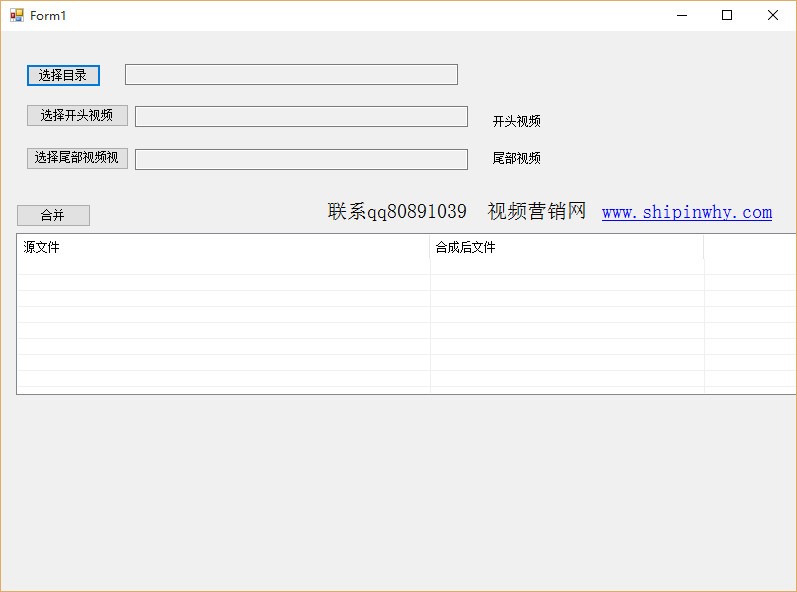Select the 合成后文件 column header

[x=567, y=247]
